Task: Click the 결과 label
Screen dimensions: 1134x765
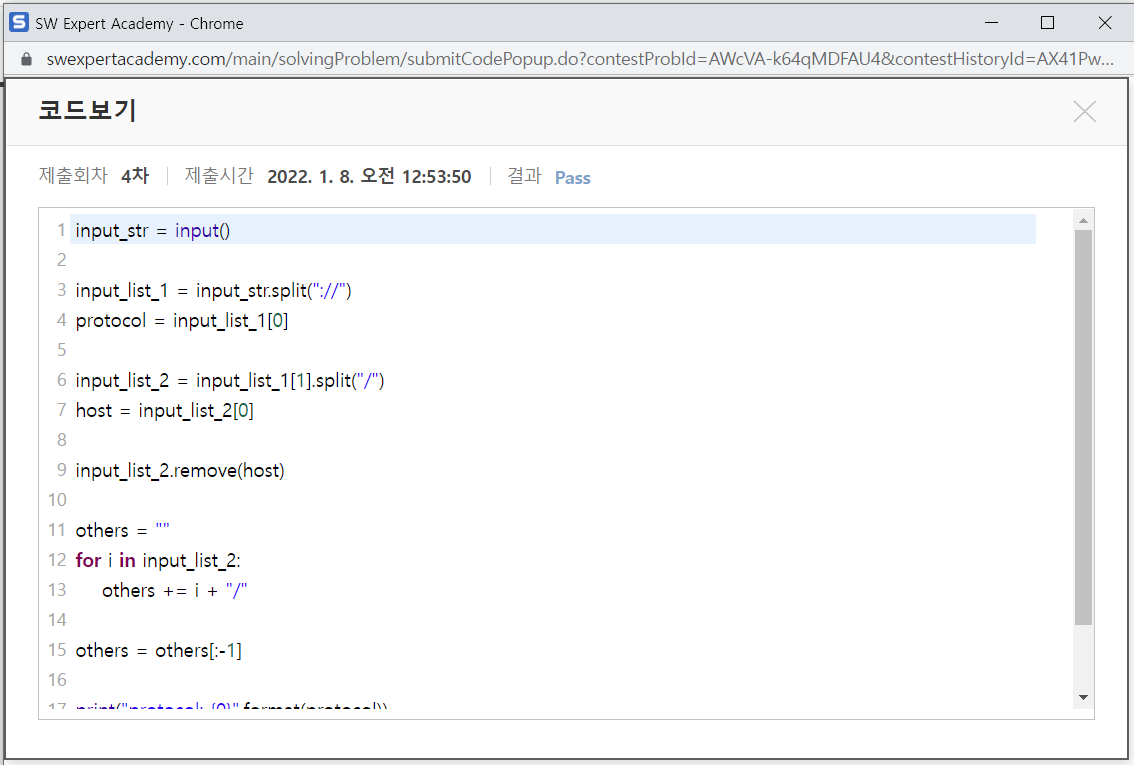Action: (524, 176)
